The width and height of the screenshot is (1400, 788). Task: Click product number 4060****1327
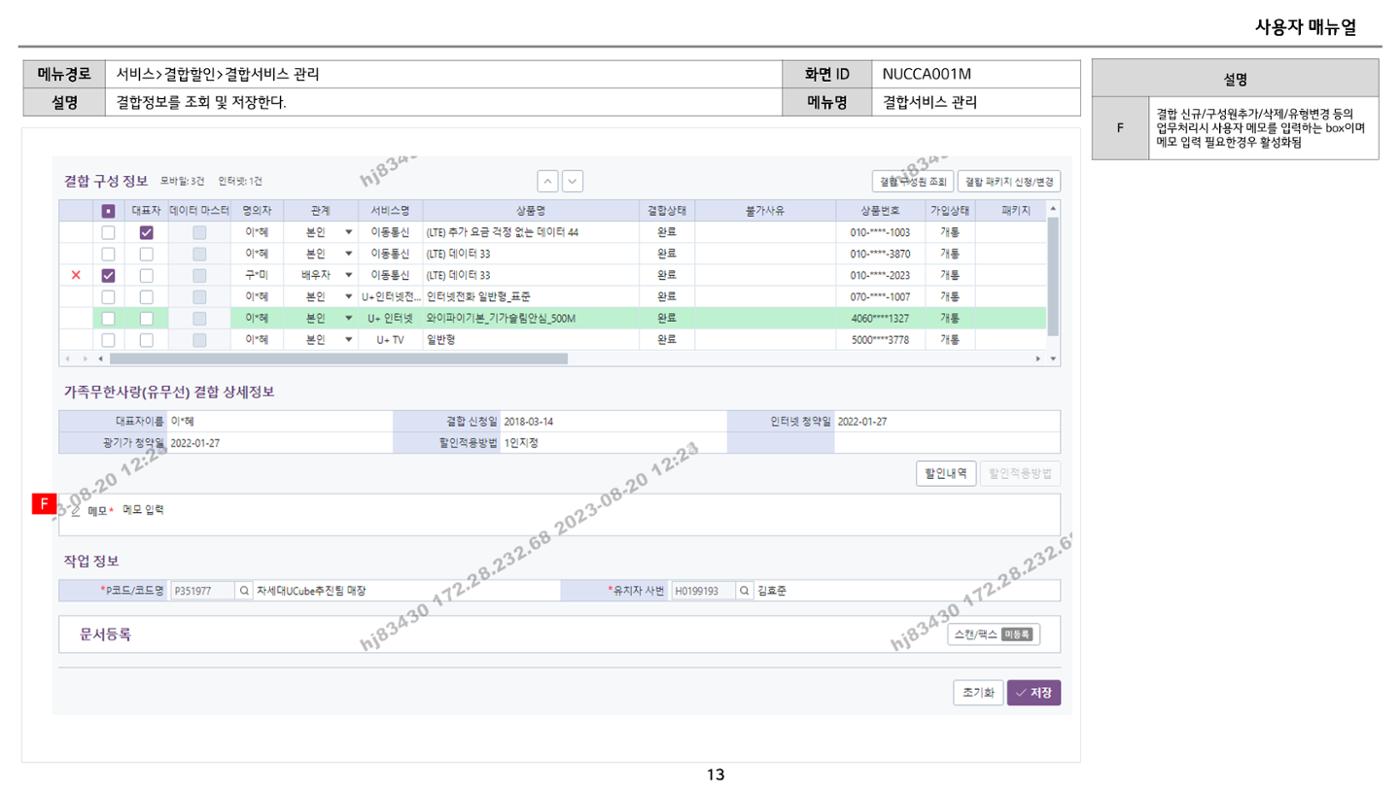(x=880, y=319)
